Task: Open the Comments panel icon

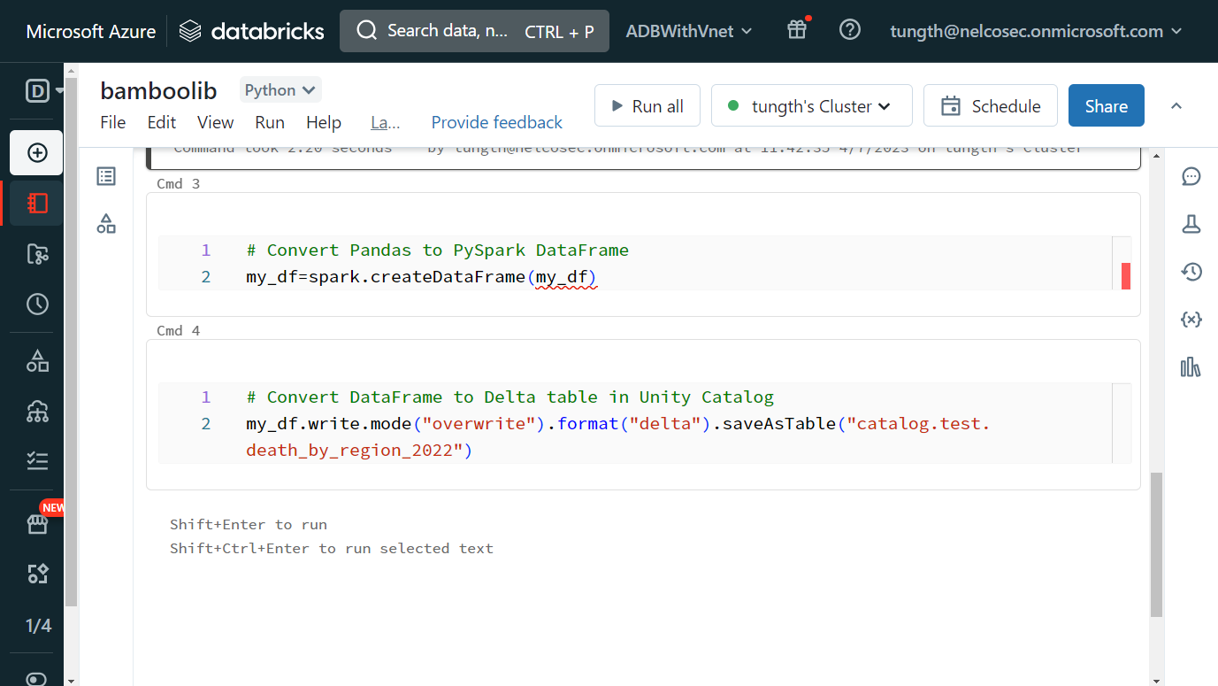Action: coord(1190,177)
